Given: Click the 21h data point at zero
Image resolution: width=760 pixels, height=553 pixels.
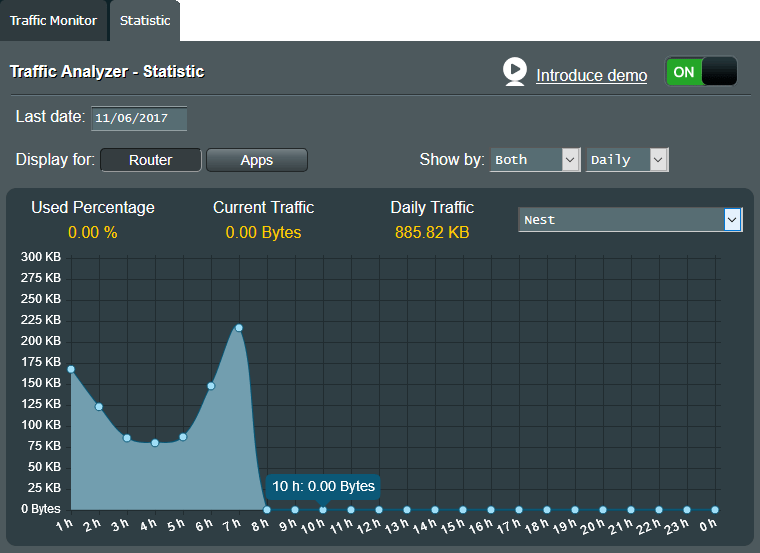Looking at the screenshot, I should pyautogui.click(x=631, y=510).
